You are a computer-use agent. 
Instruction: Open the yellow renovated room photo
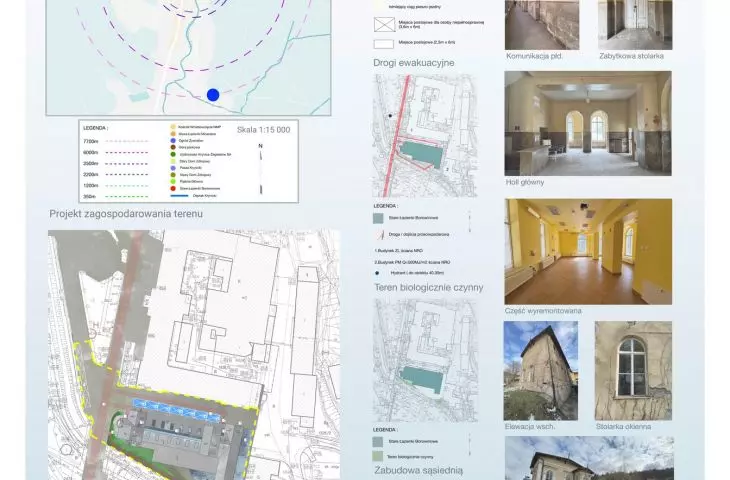tap(588, 252)
